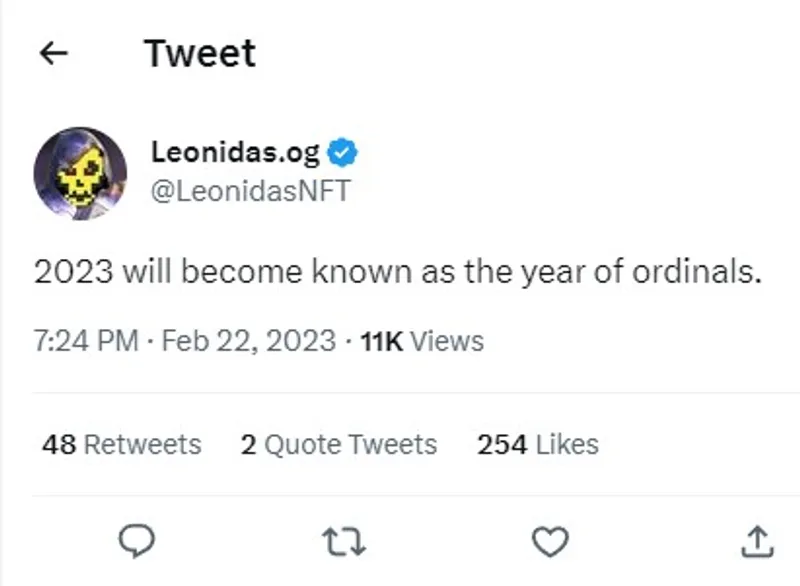Click the word ordinals in the tweet
This screenshot has height=586, width=800.
pos(697,271)
